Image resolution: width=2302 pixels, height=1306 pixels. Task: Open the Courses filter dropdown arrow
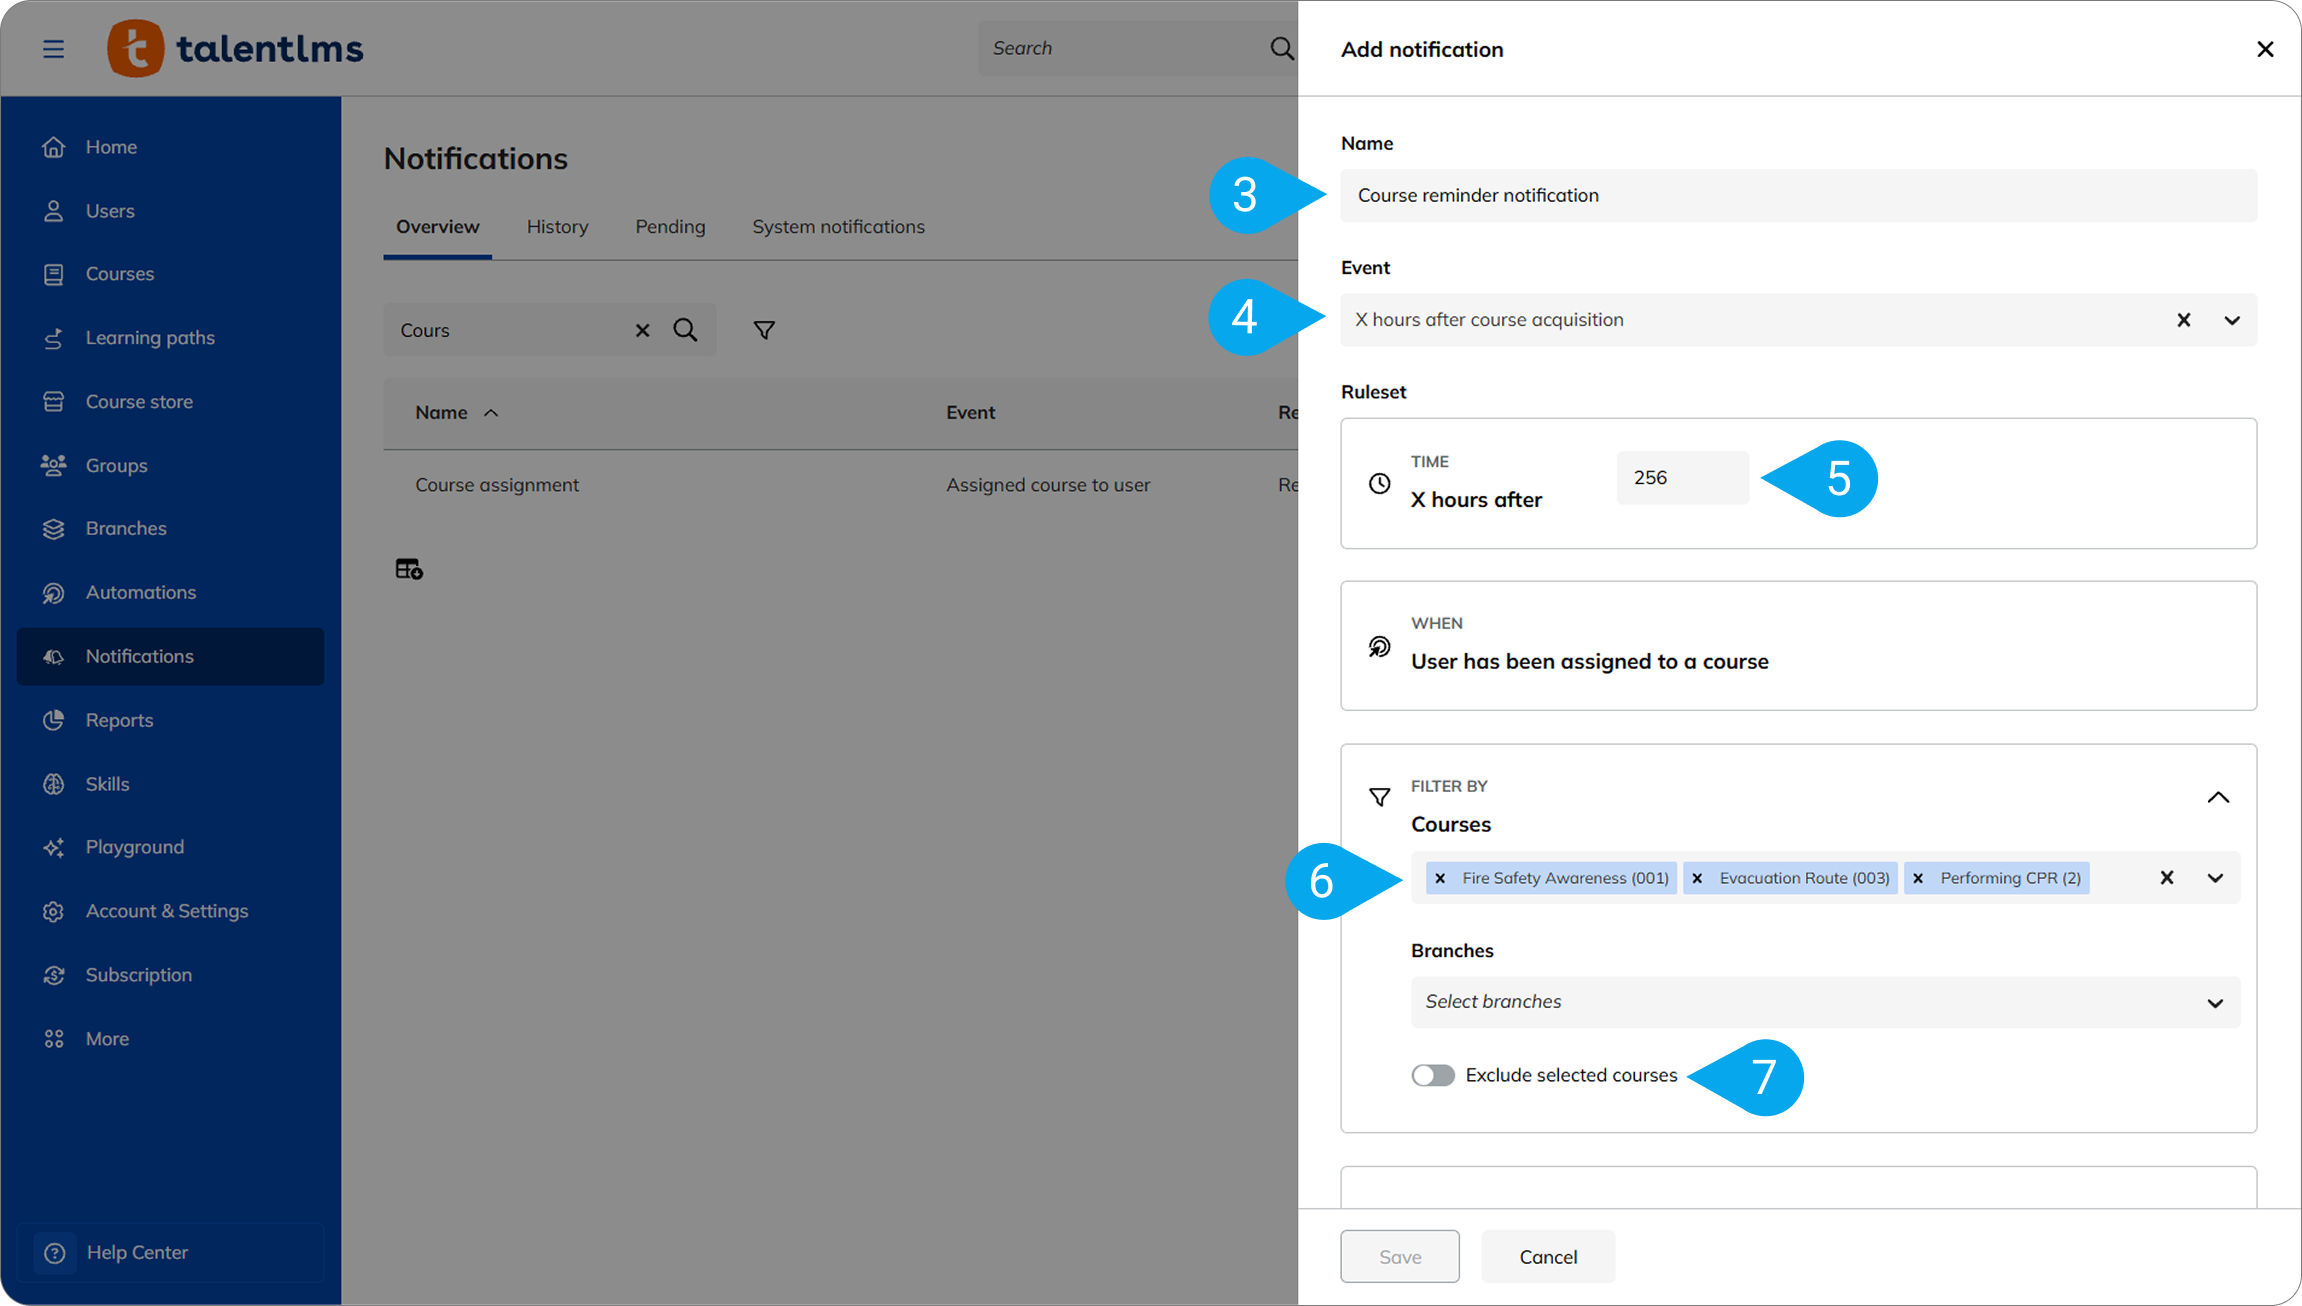pos(2215,878)
